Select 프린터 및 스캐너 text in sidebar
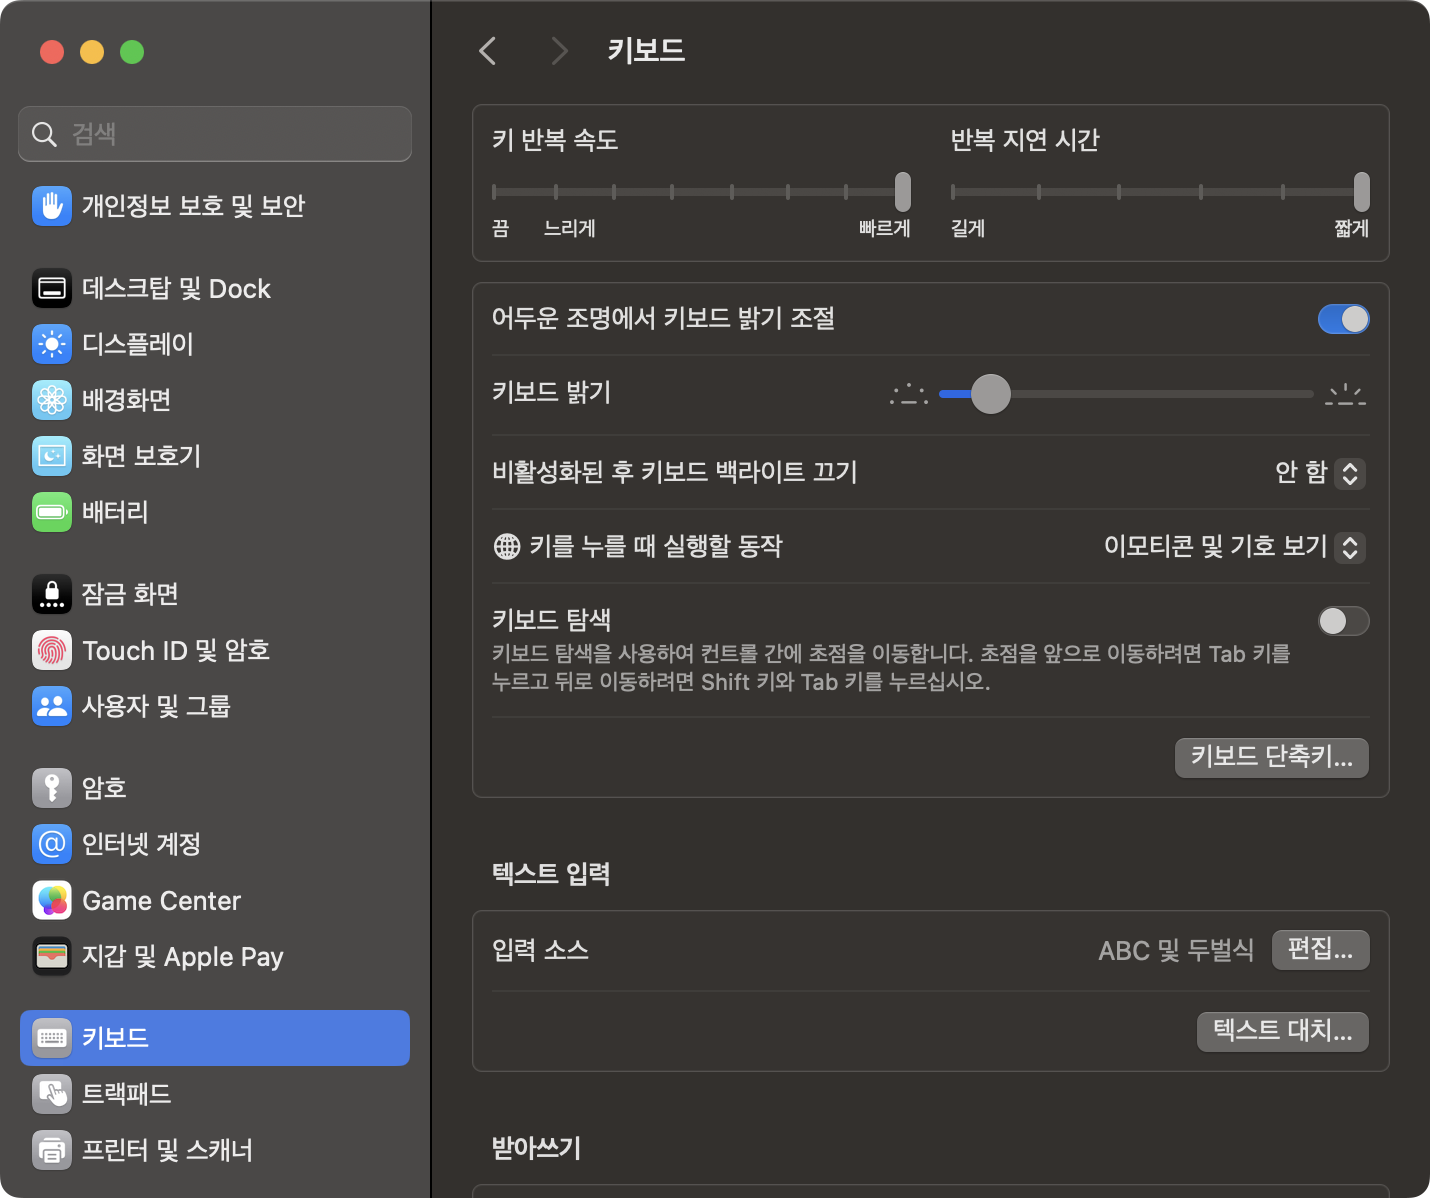 pyautogui.click(x=167, y=1150)
